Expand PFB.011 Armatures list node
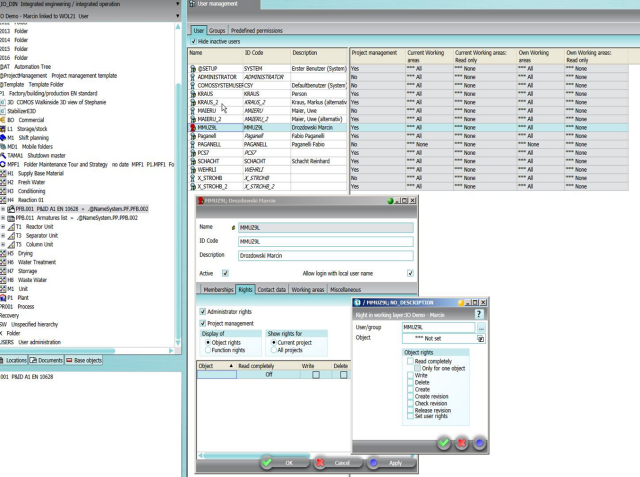This screenshot has height=477, width=640. (x=3, y=218)
